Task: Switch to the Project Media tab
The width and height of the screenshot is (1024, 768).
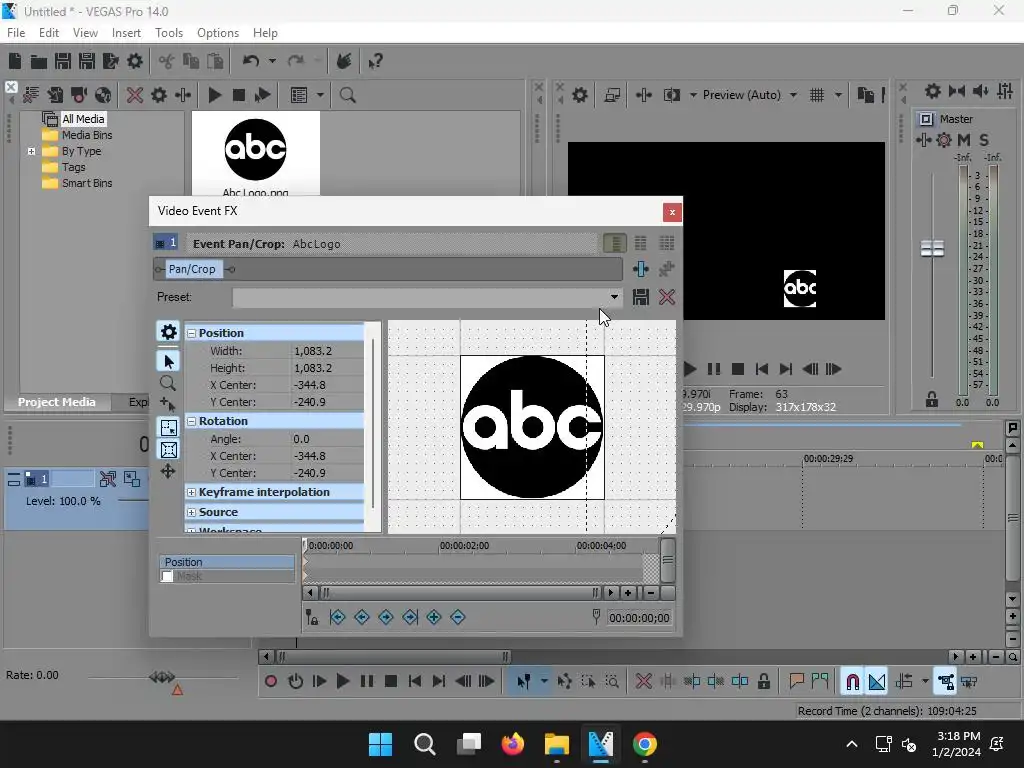Action: click(56, 402)
